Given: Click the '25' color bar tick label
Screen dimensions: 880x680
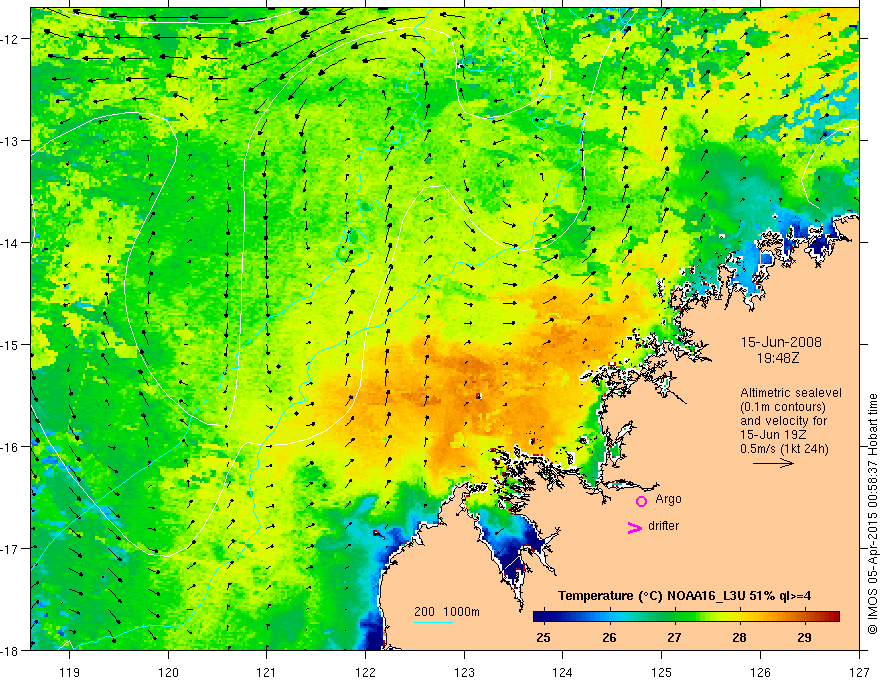Looking at the screenshot, I should coord(543,638).
